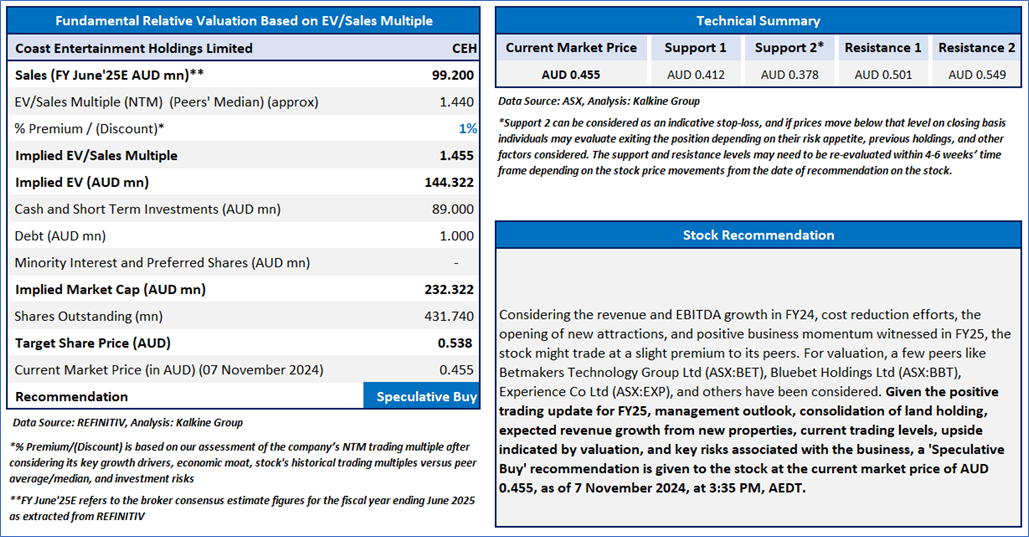Select the implied EV value 144.322
The width and height of the screenshot is (1029, 537).
click(x=450, y=183)
